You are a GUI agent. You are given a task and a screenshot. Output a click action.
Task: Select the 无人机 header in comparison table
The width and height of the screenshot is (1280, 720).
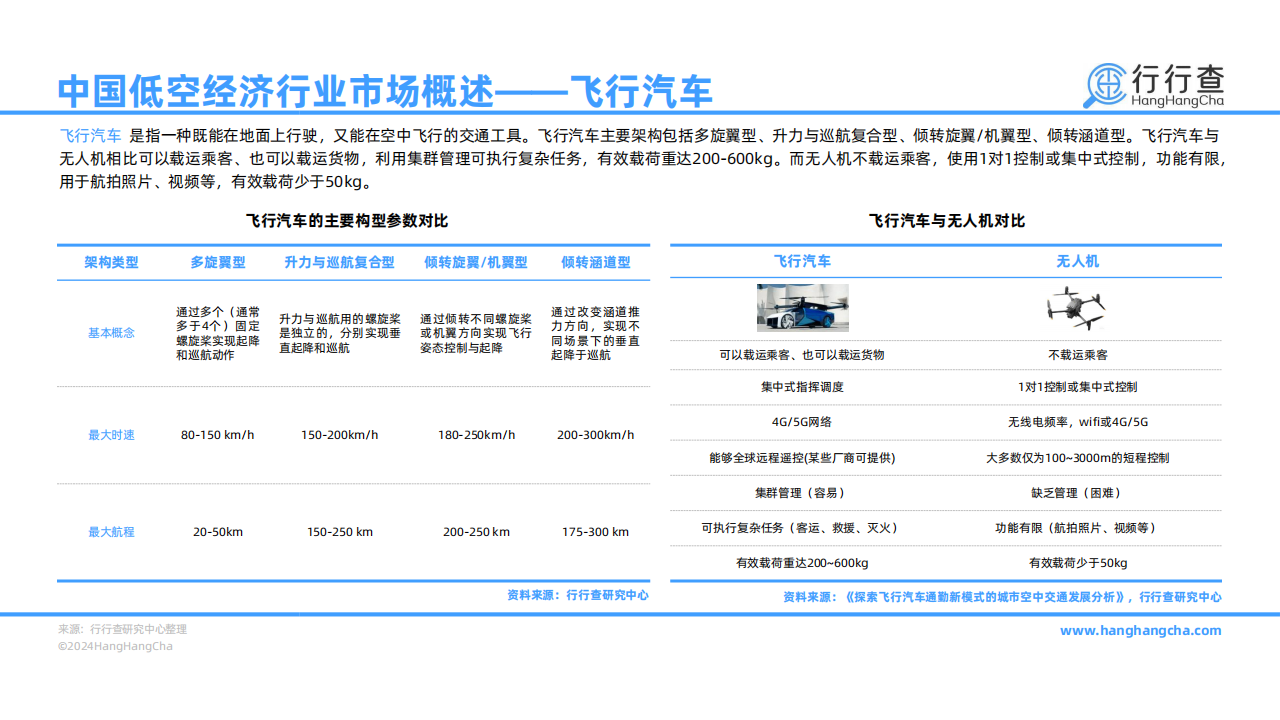[x=1078, y=261]
